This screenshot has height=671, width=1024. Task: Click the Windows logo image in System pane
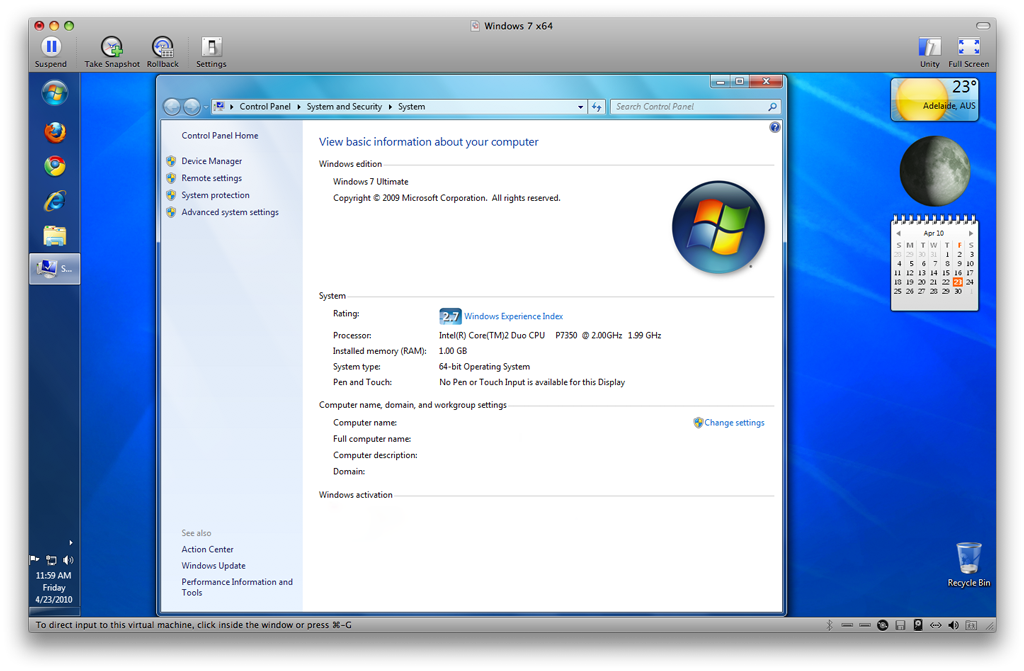pyautogui.click(x=718, y=227)
